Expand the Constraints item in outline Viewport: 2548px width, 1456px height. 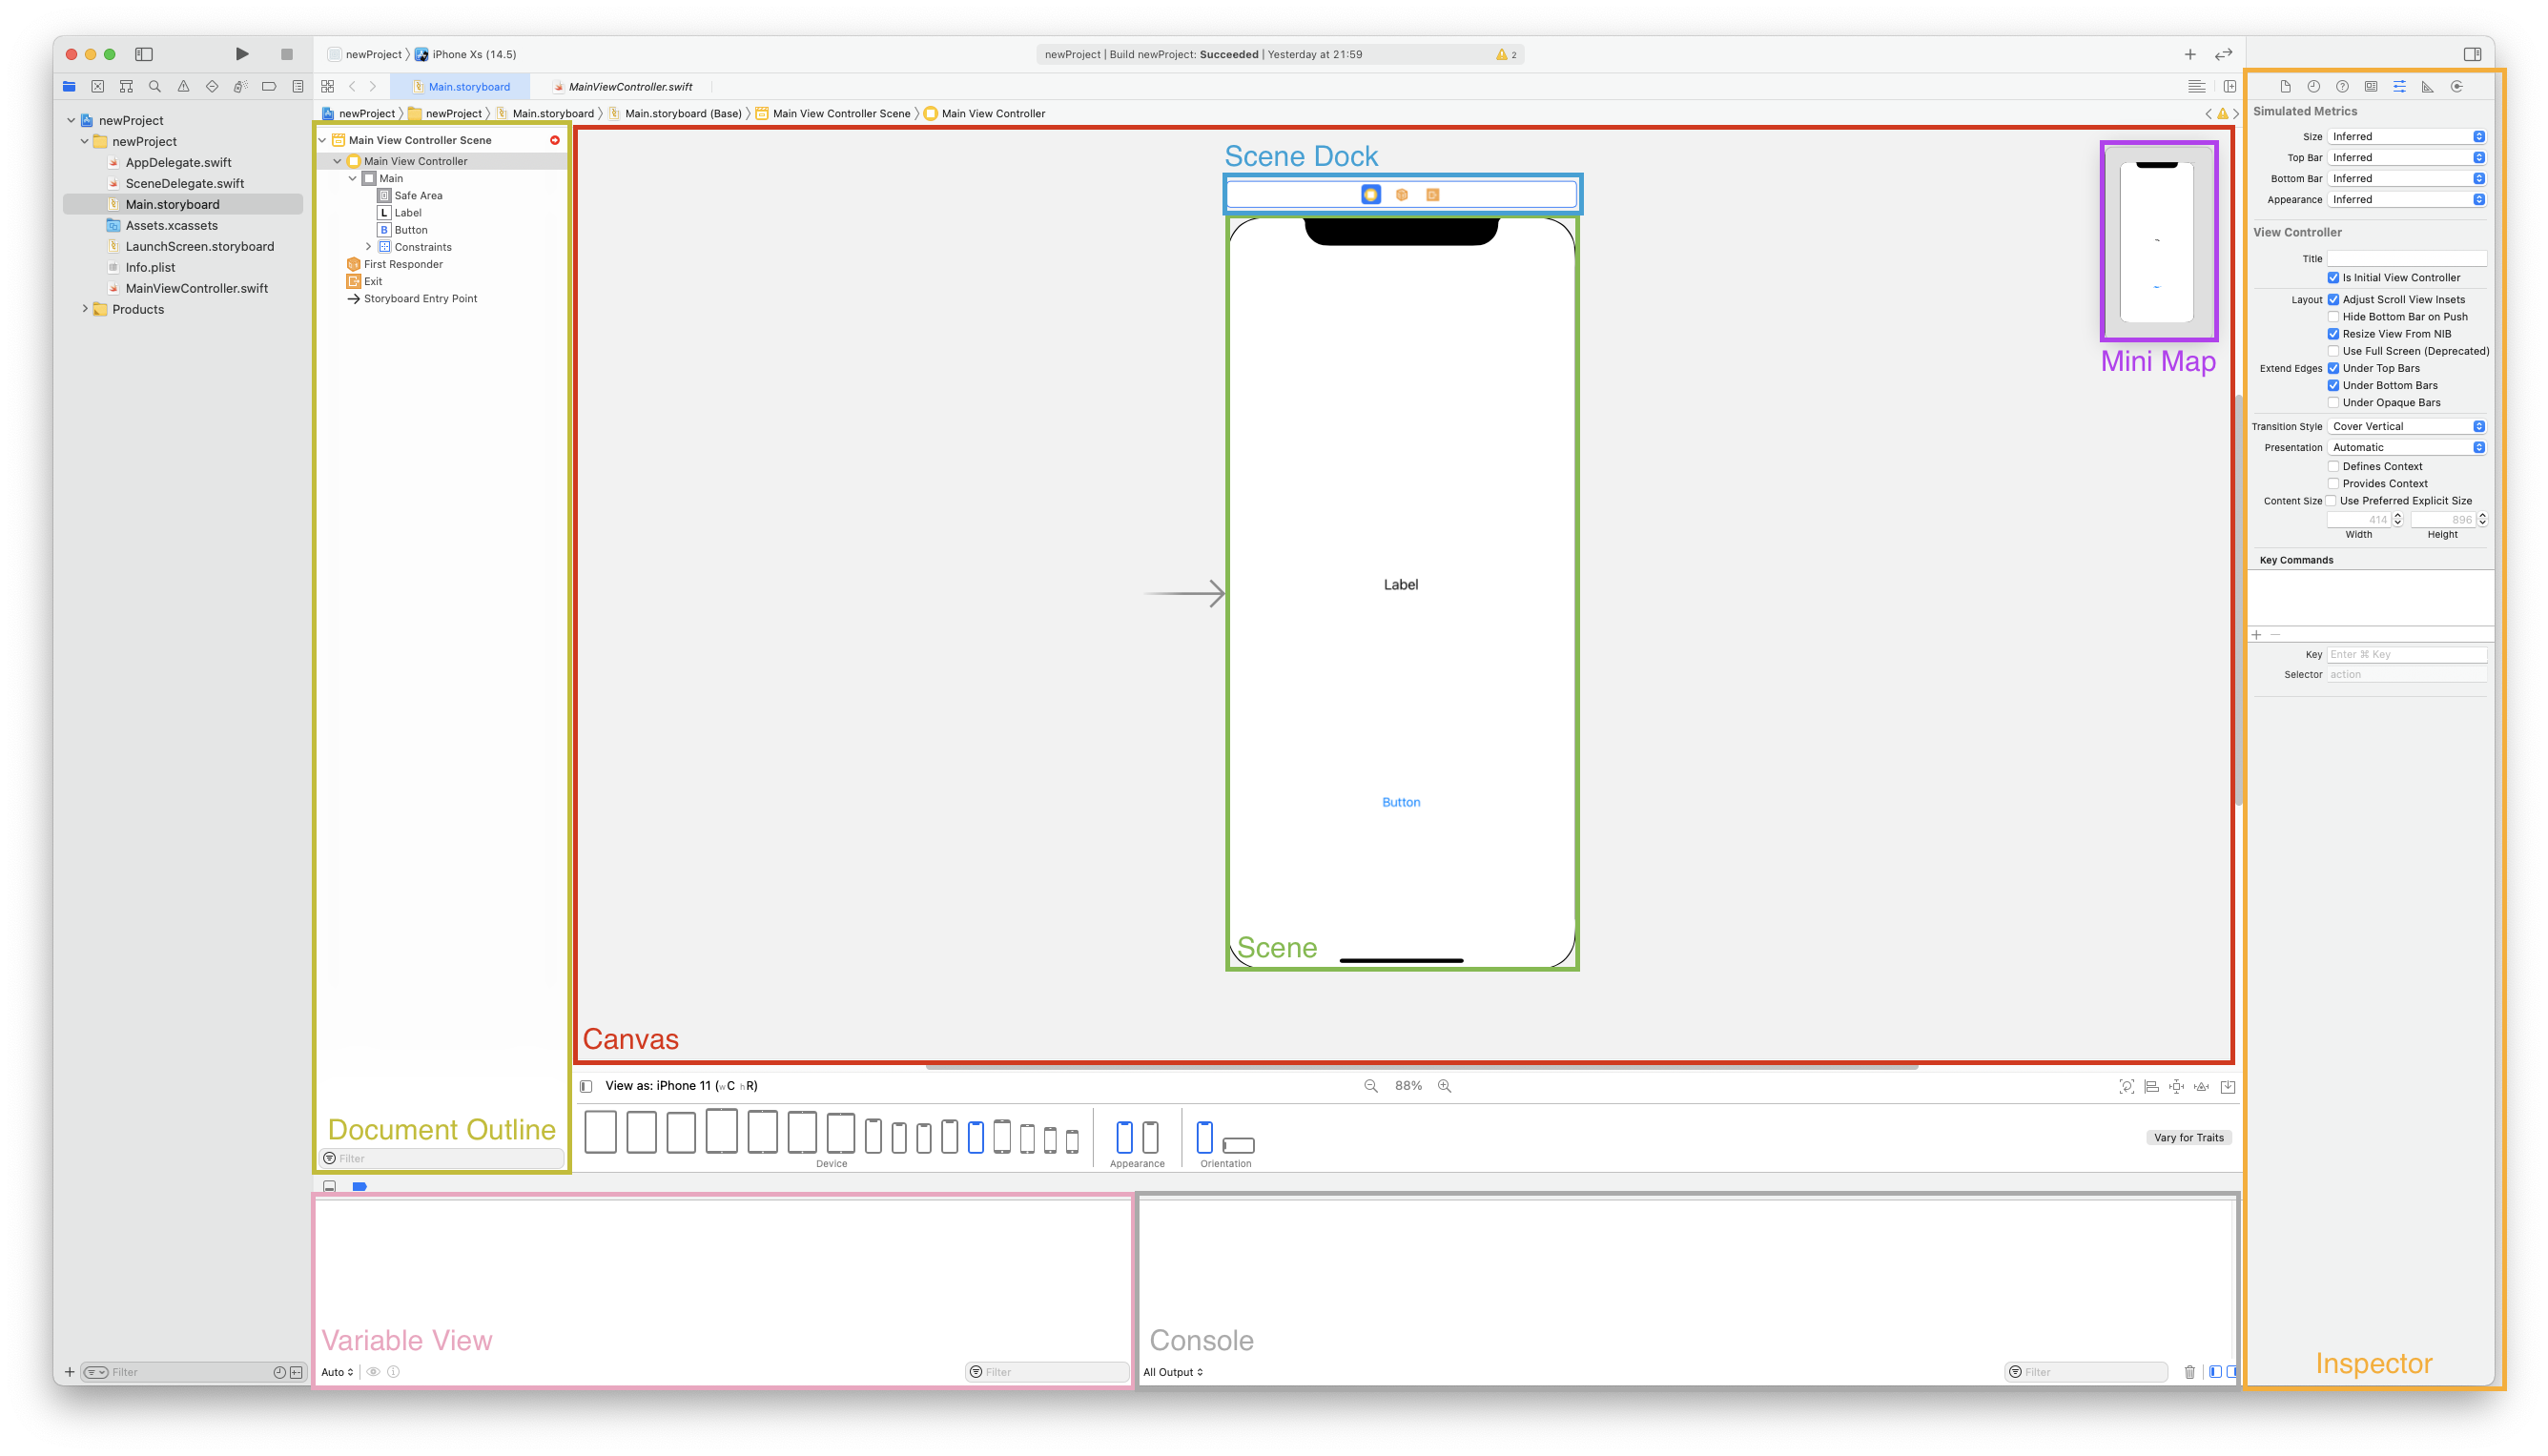point(368,247)
